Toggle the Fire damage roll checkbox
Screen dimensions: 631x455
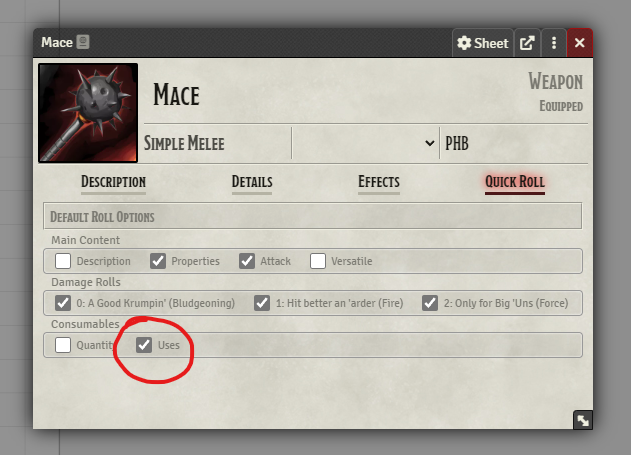(x=262, y=303)
